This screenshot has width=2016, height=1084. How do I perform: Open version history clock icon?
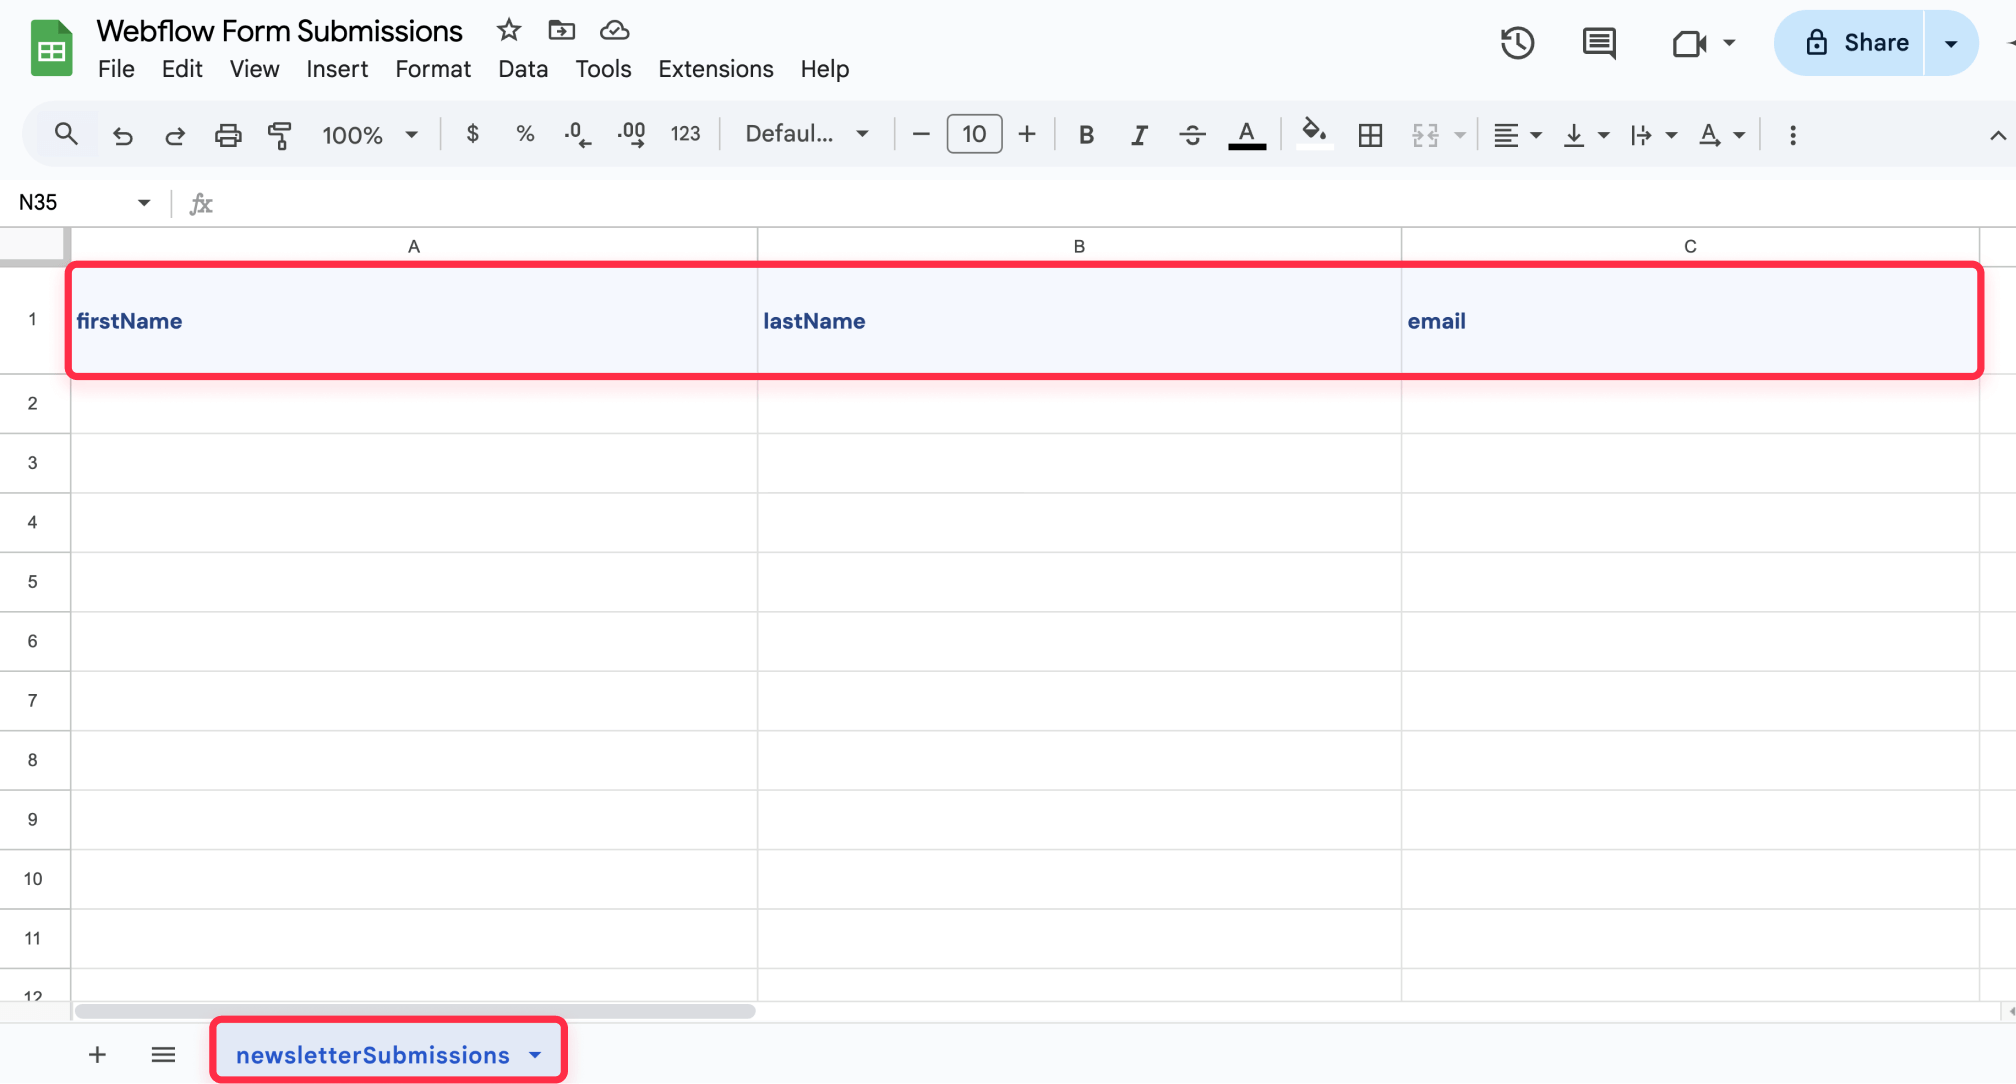pyautogui.click(x=1517, y=43)
